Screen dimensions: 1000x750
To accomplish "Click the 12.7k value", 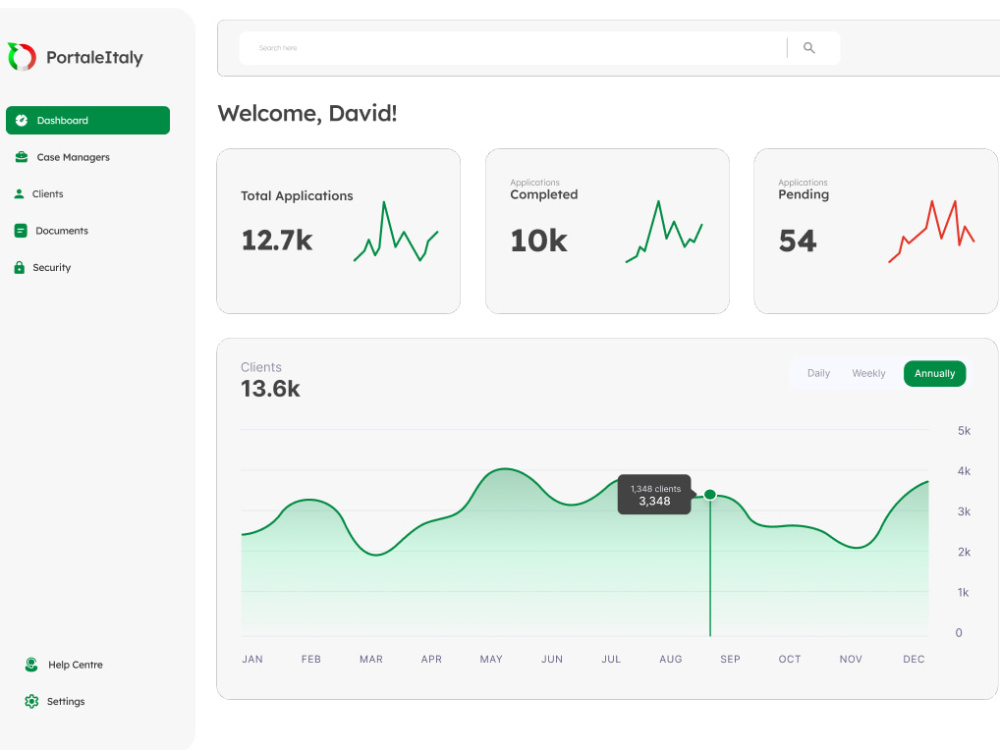I will coord(277,240).
